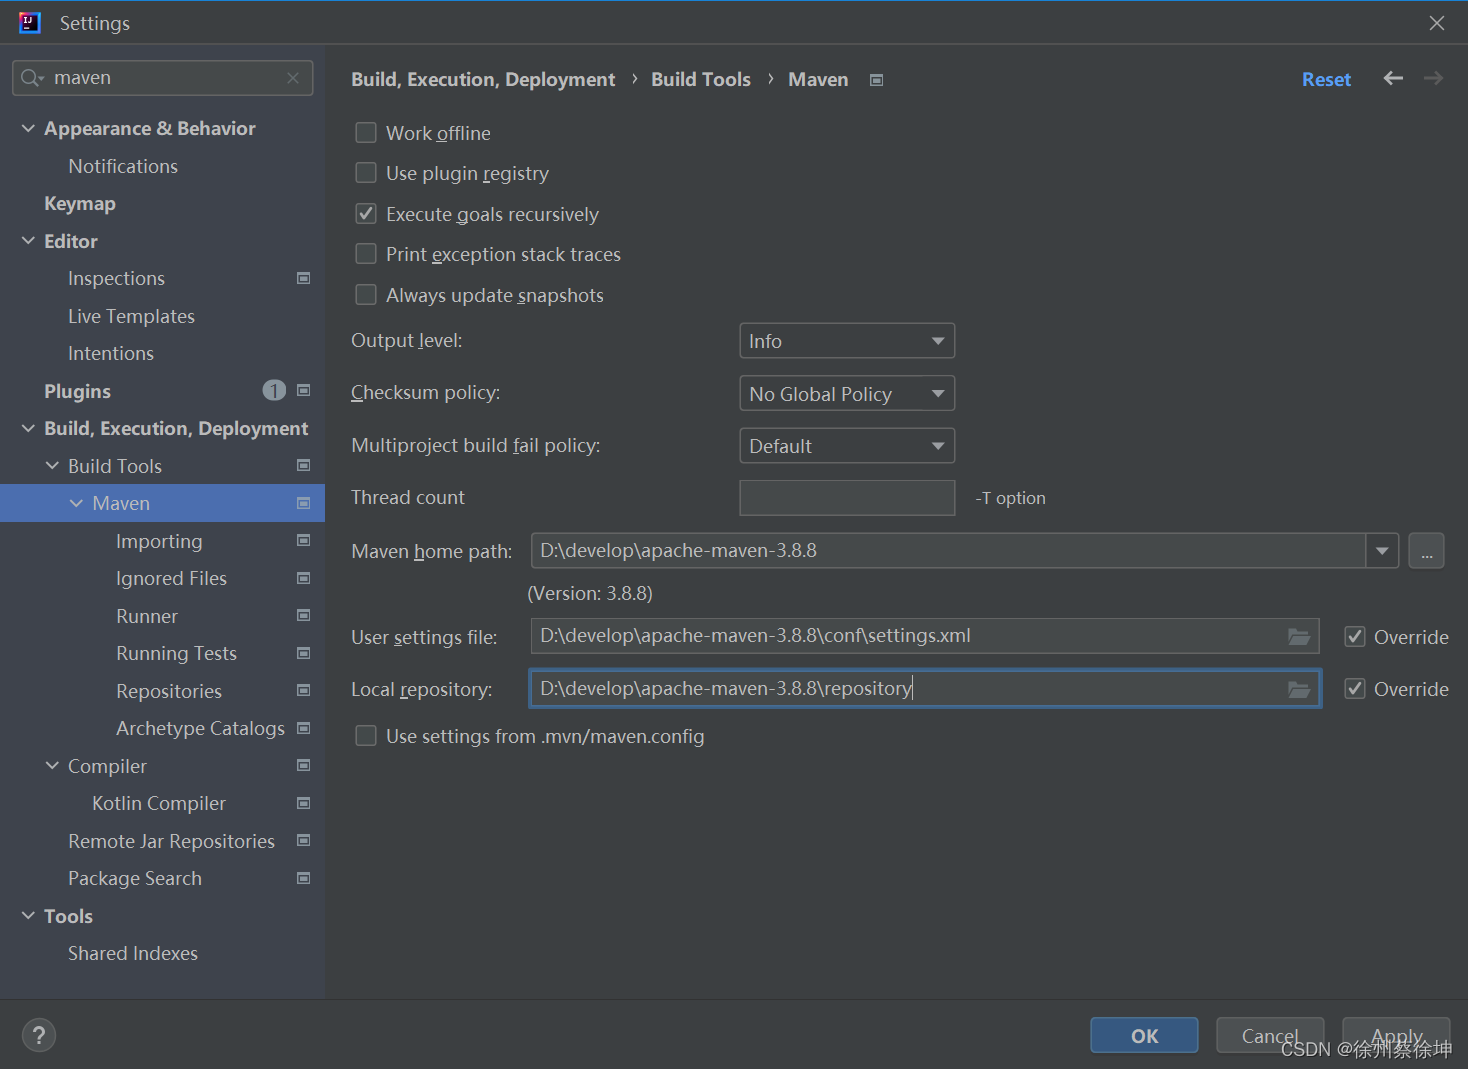Screen dimensions: 1468x1069
Task: Open Live Templates settings
Action: click(x=131, y=316)
